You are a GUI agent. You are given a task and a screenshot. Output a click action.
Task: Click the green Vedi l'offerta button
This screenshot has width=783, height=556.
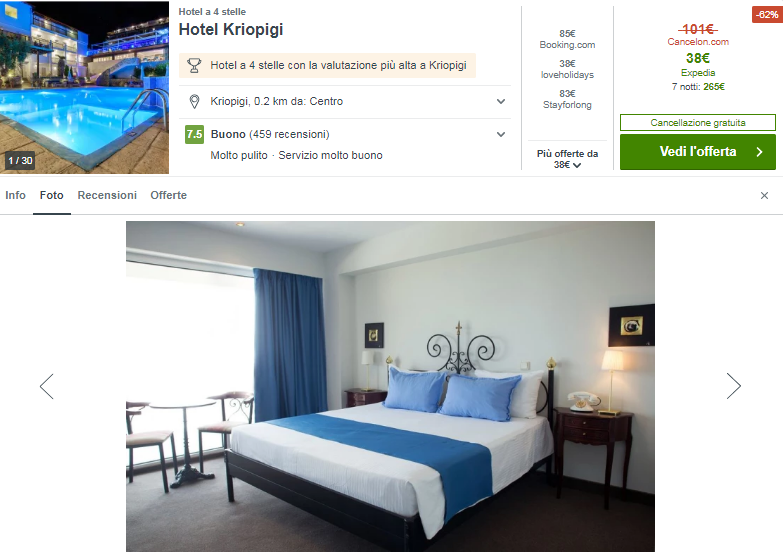pos(698,152)
